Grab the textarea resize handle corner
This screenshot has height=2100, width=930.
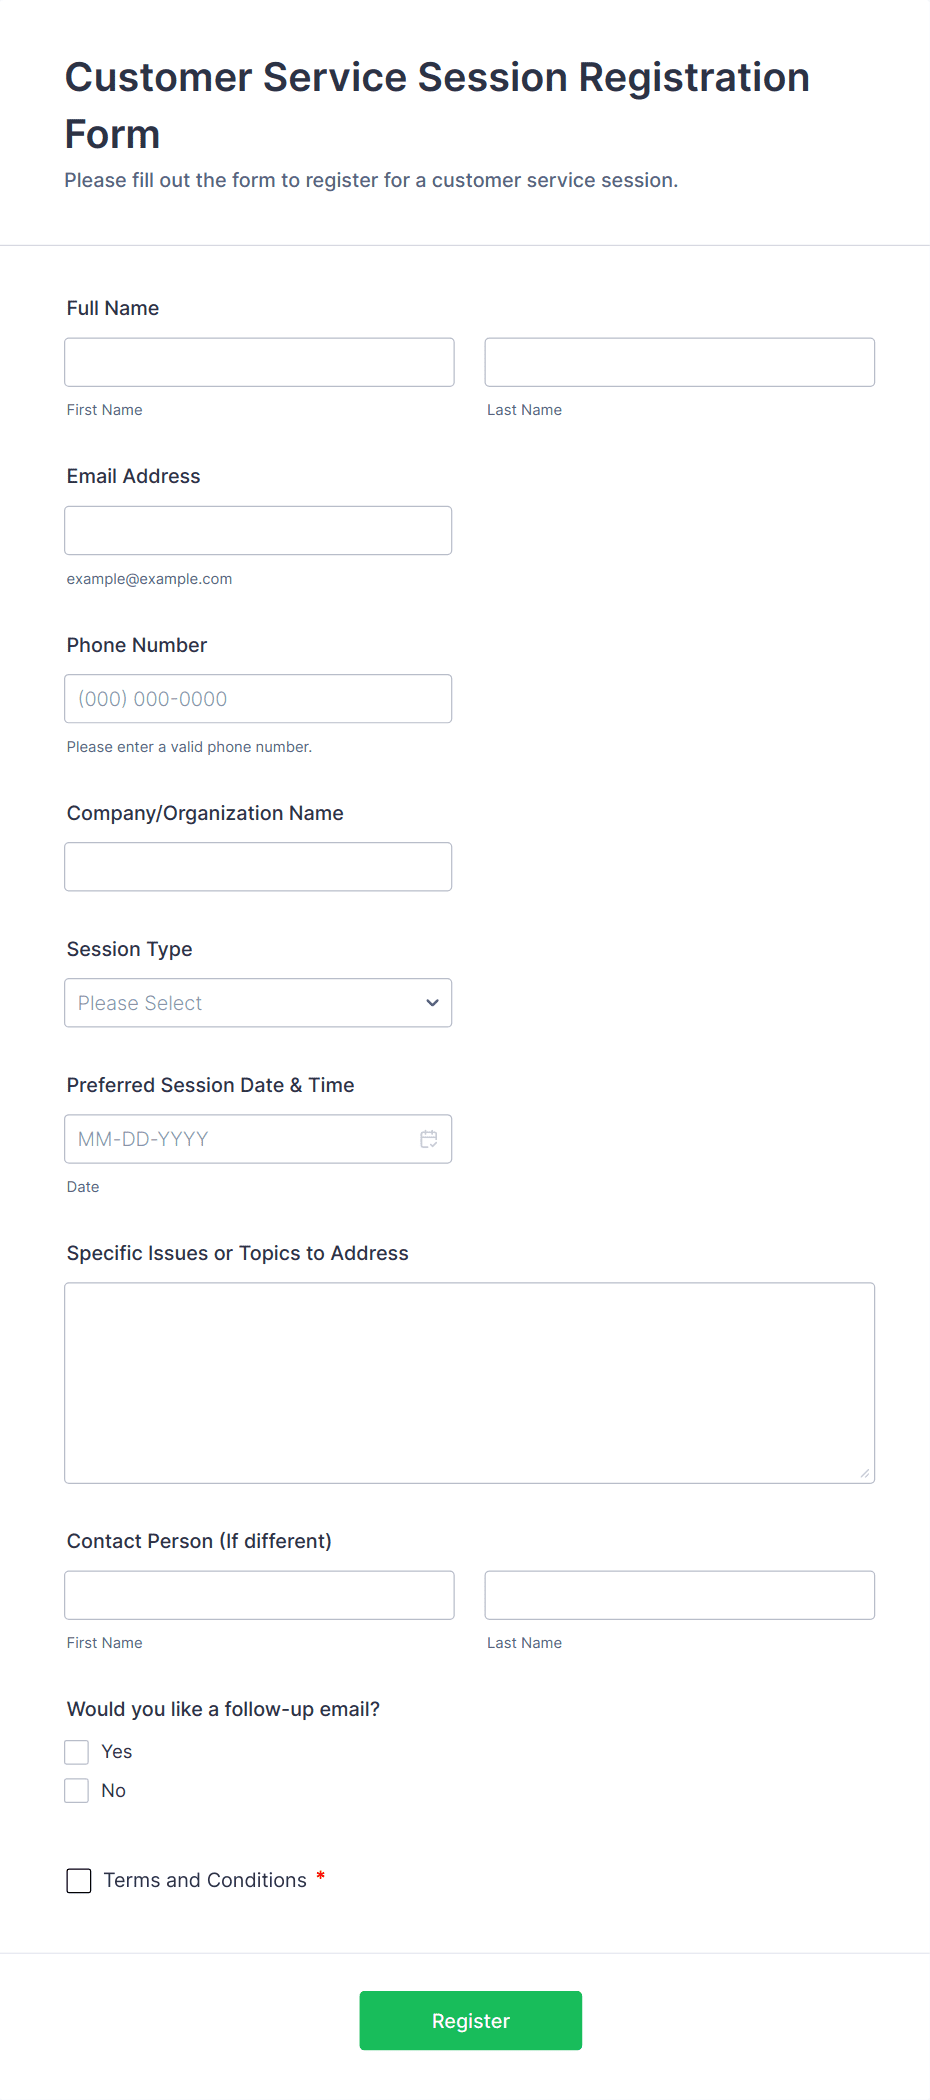865,1473
